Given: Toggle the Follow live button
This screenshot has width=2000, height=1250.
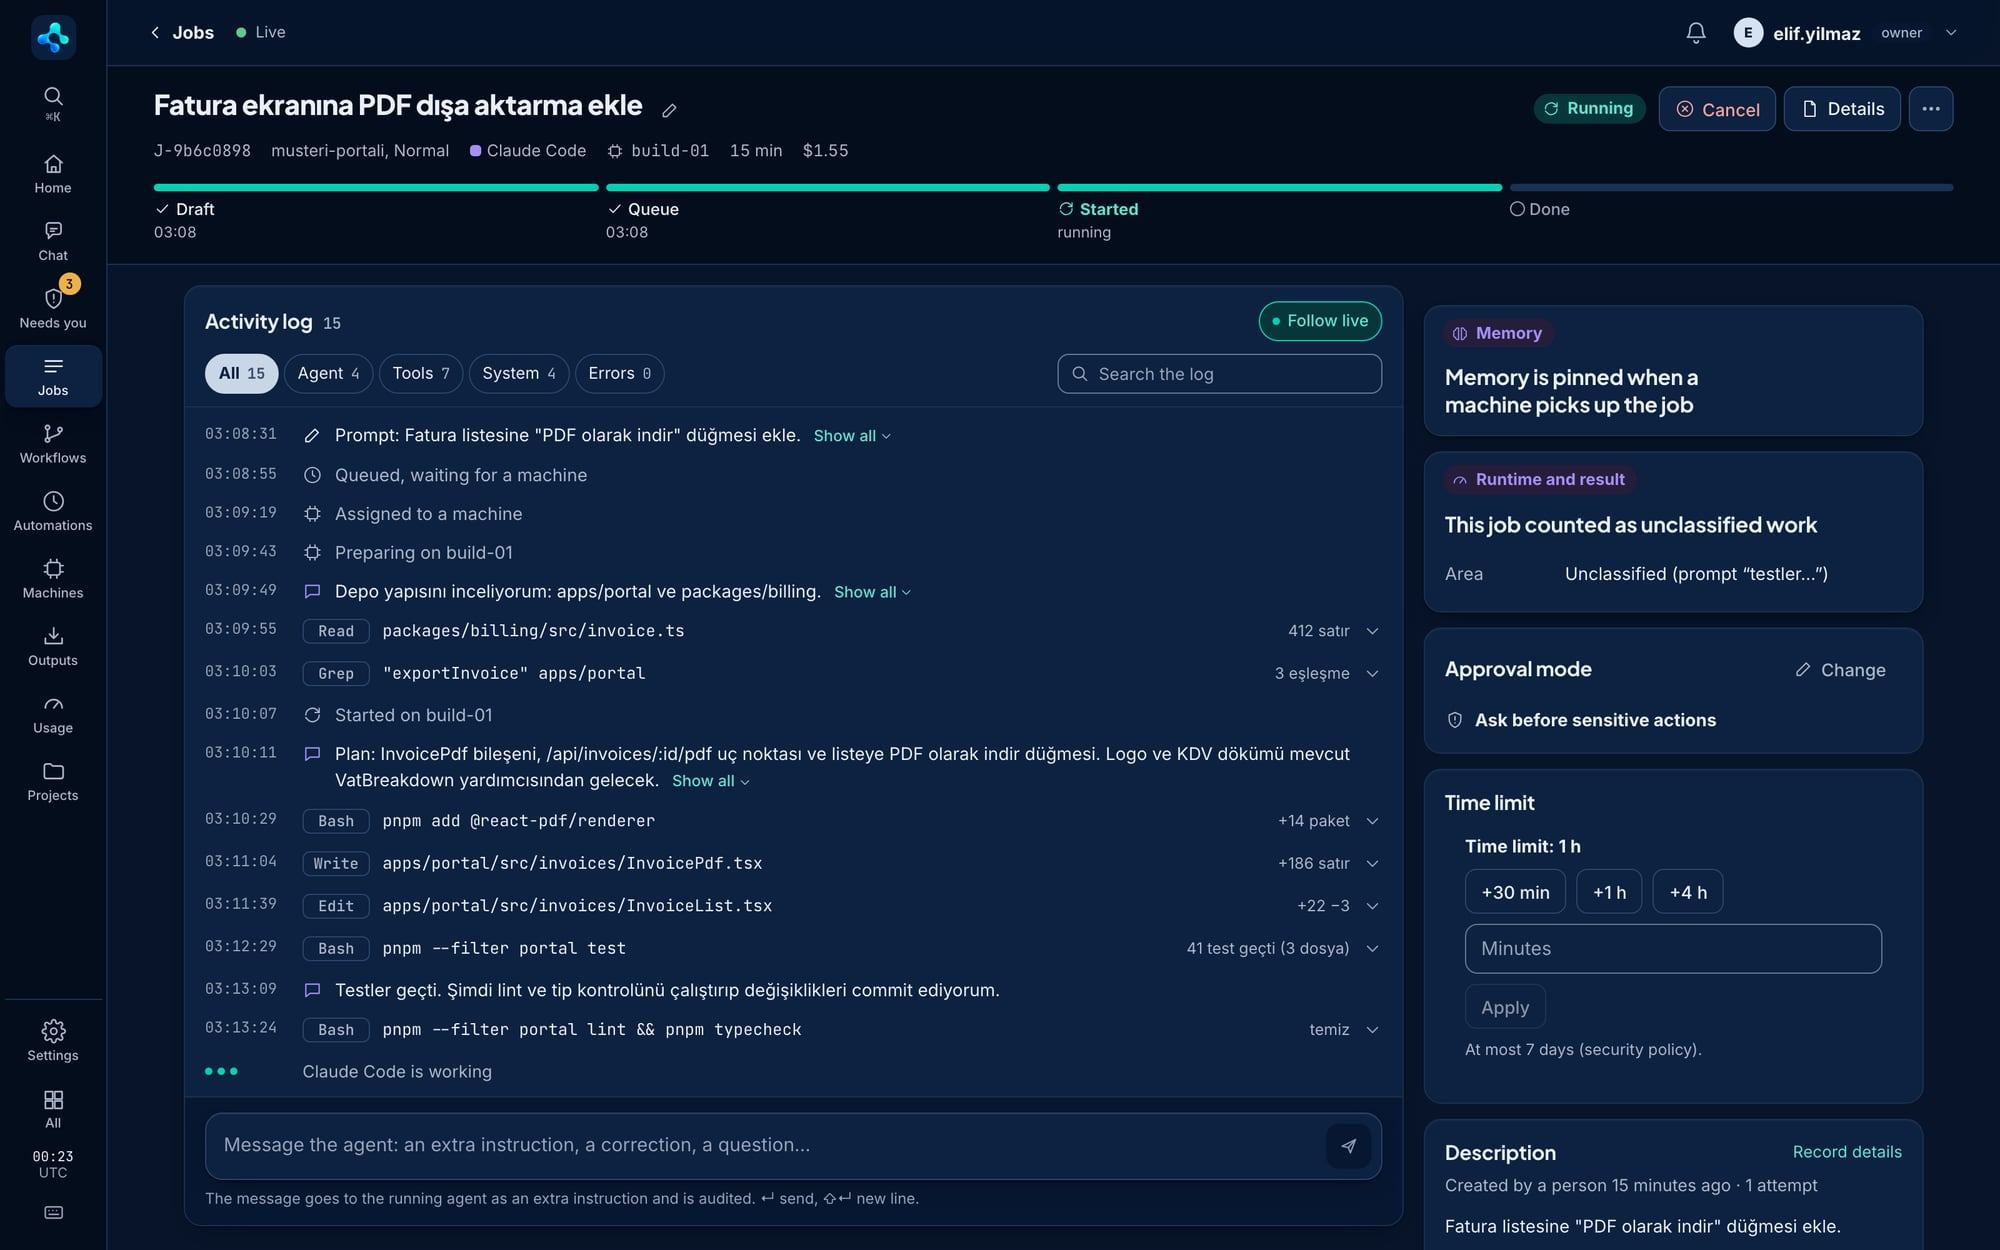Looking at the screenshot, I should pyautogui.click(x=1320, y=321).
